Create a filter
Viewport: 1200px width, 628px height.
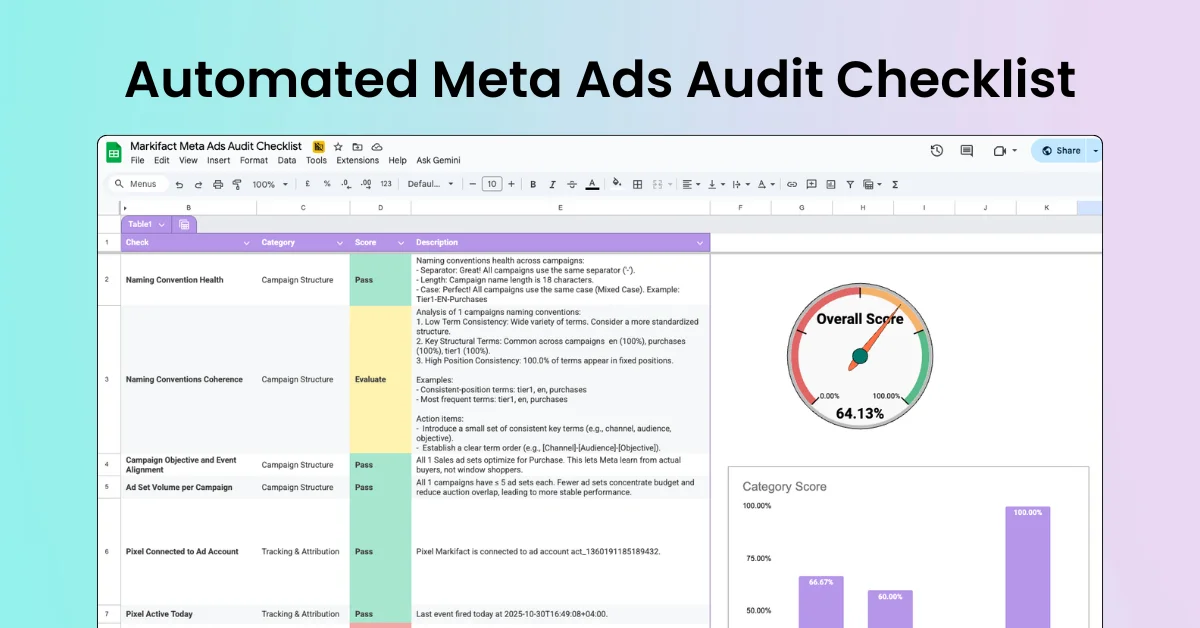tap(849, 184)
